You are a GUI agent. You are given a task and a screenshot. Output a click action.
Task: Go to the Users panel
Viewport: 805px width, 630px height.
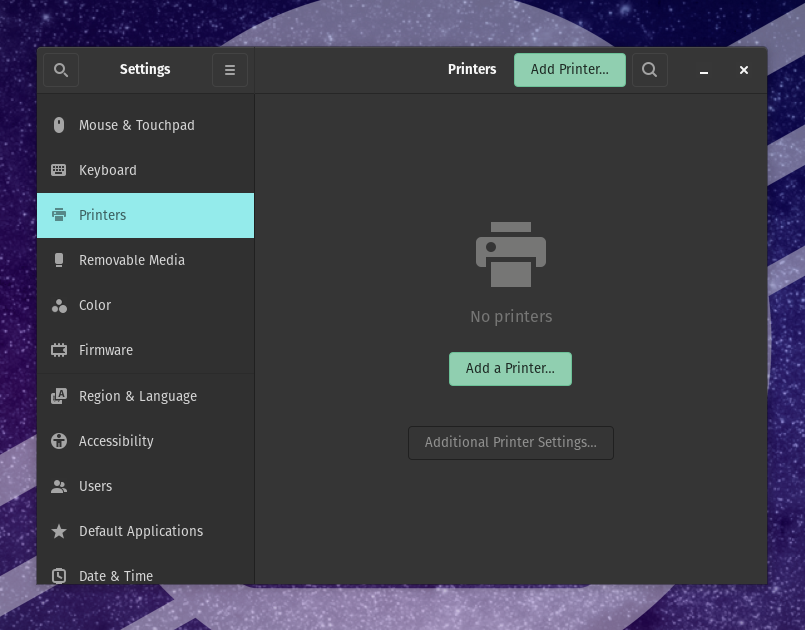click(96, 486)
